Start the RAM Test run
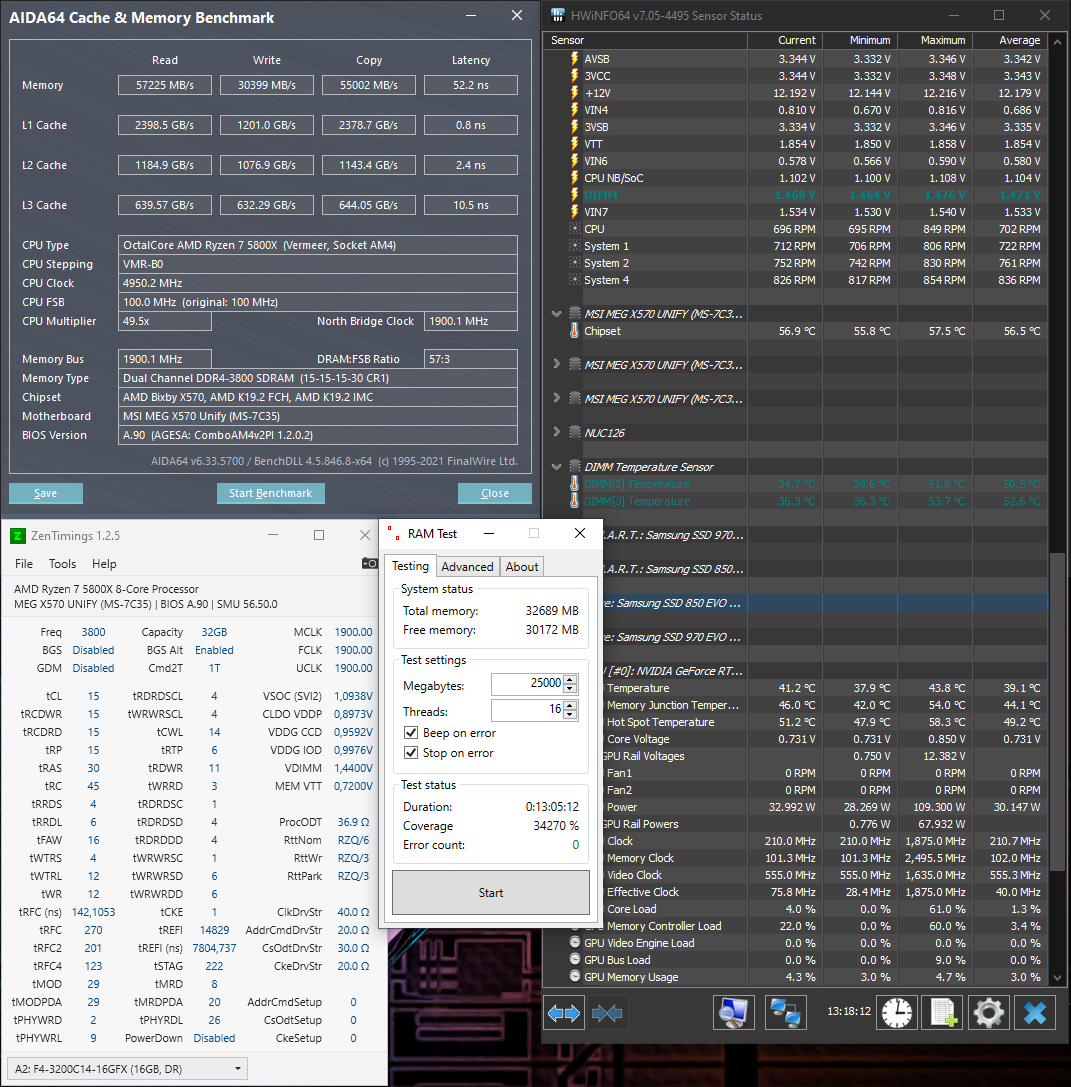Screen dimensions: 1071x1087 (490, 891)
